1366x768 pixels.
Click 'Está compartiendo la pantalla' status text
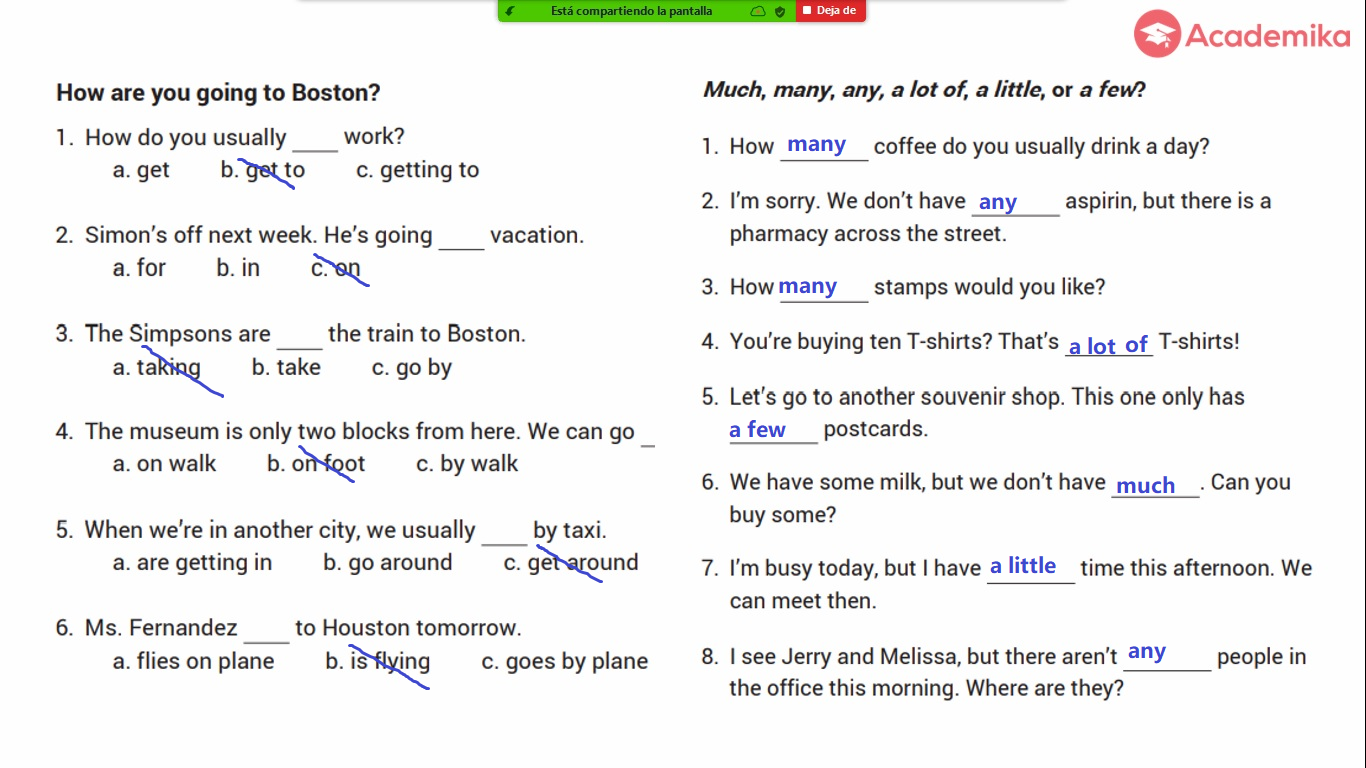(x=632, y=11)
